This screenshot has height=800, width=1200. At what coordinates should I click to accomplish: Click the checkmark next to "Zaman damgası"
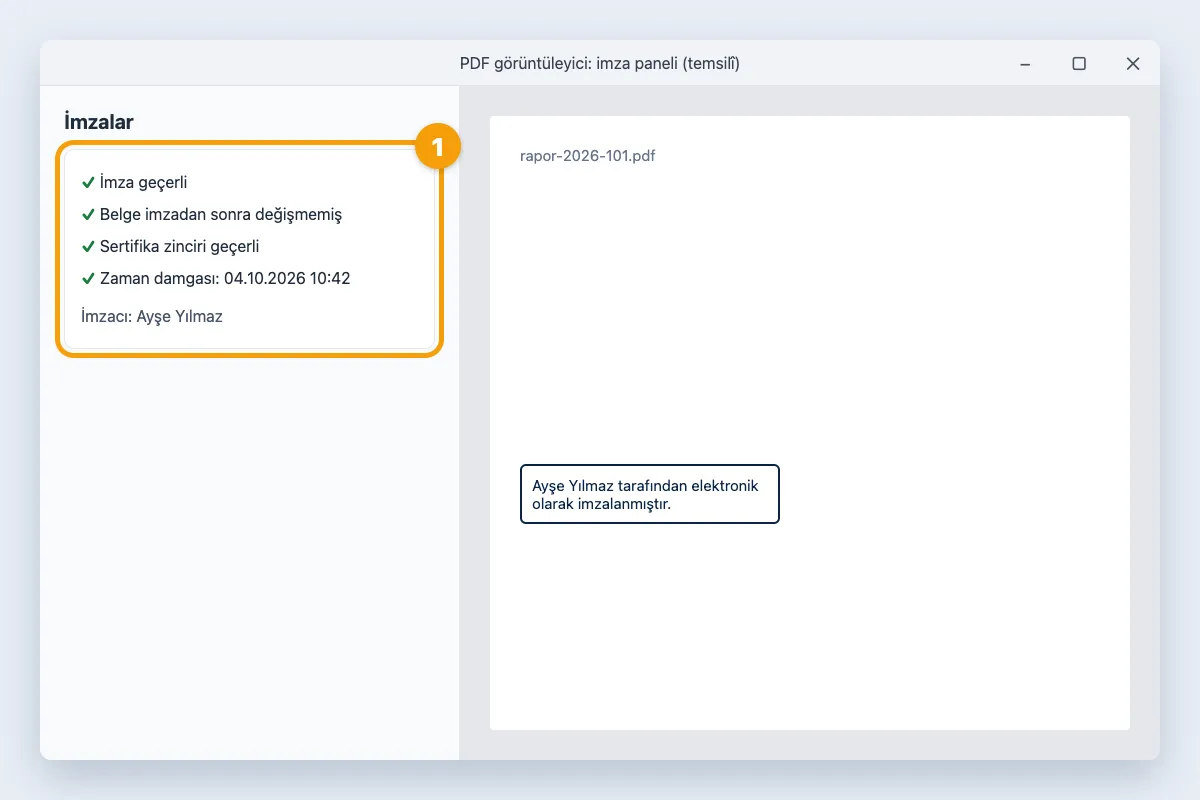click(x=88, y=279)
